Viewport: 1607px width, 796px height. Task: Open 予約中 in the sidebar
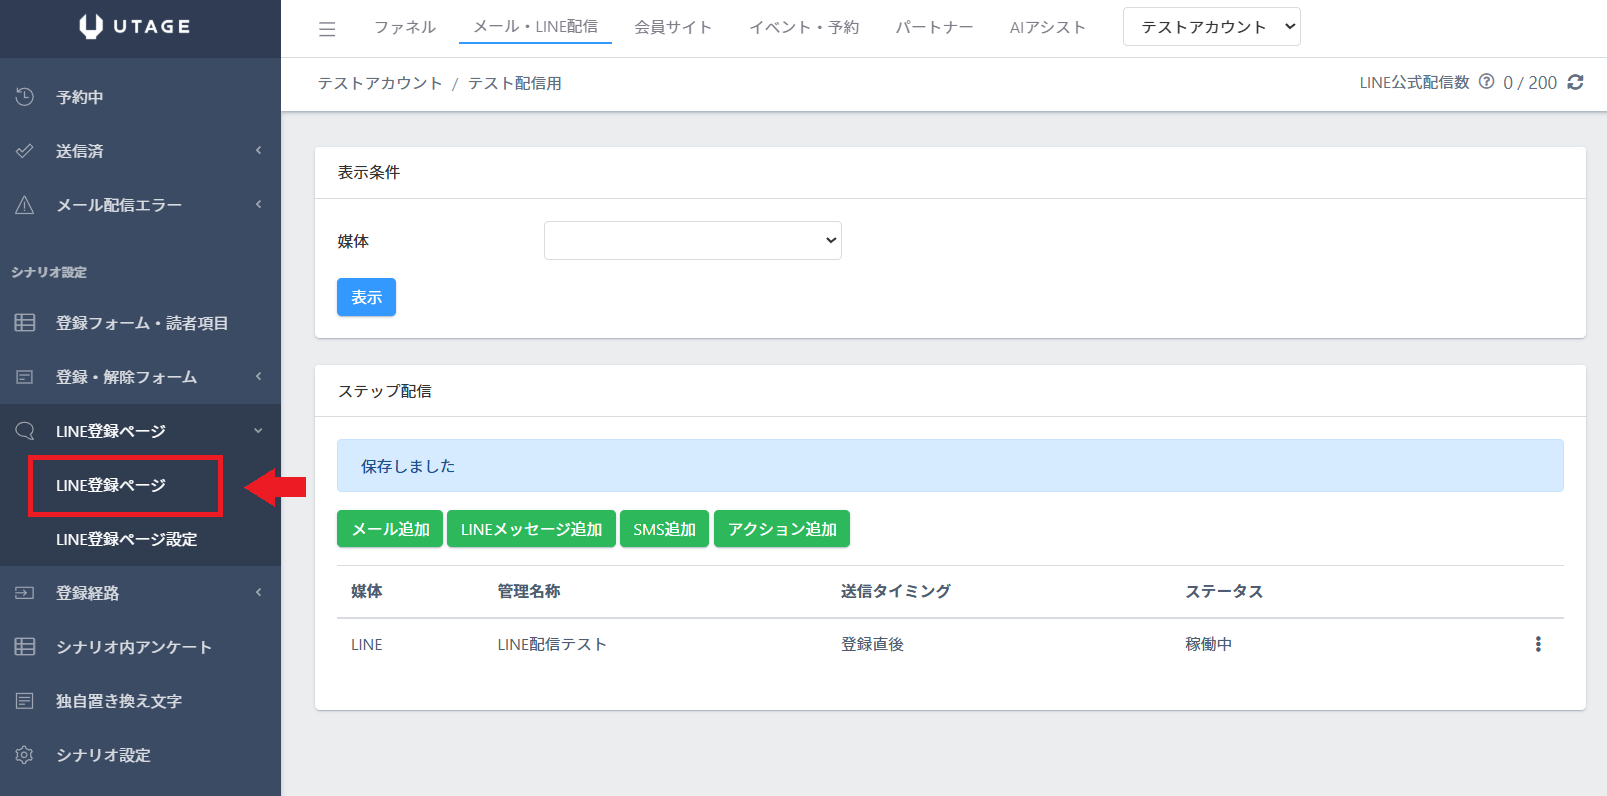point(80,97)
